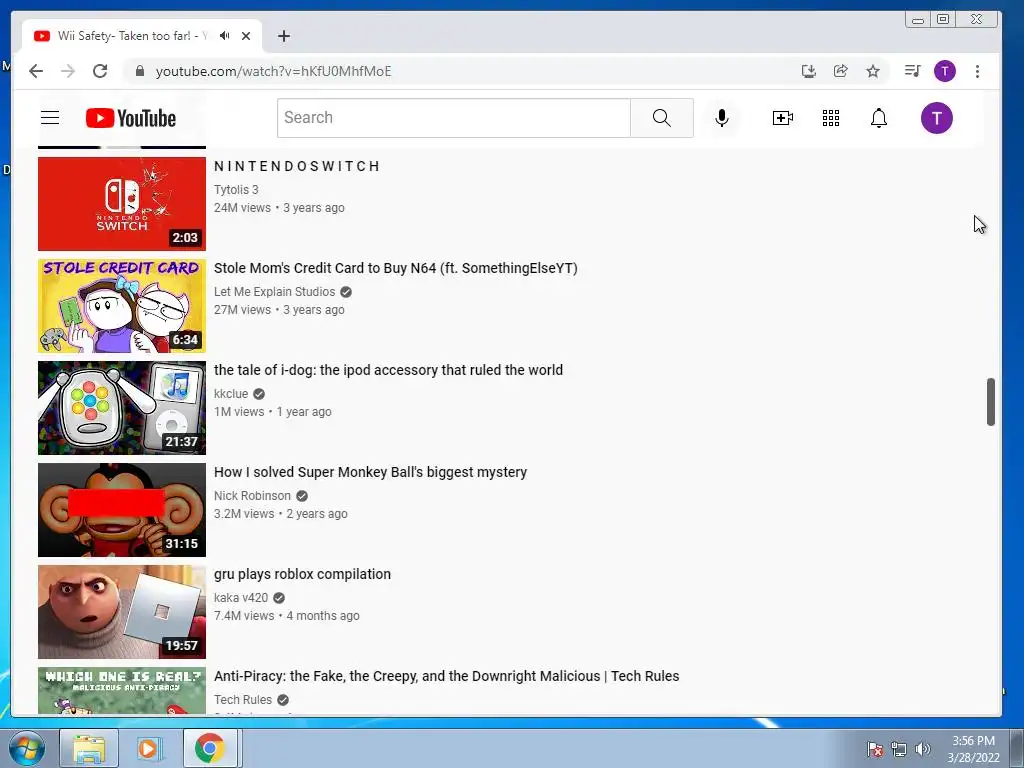The image size is (1024, 768).
Task: Open Chrome three-dot menu
Action: (x=977, y=71)
